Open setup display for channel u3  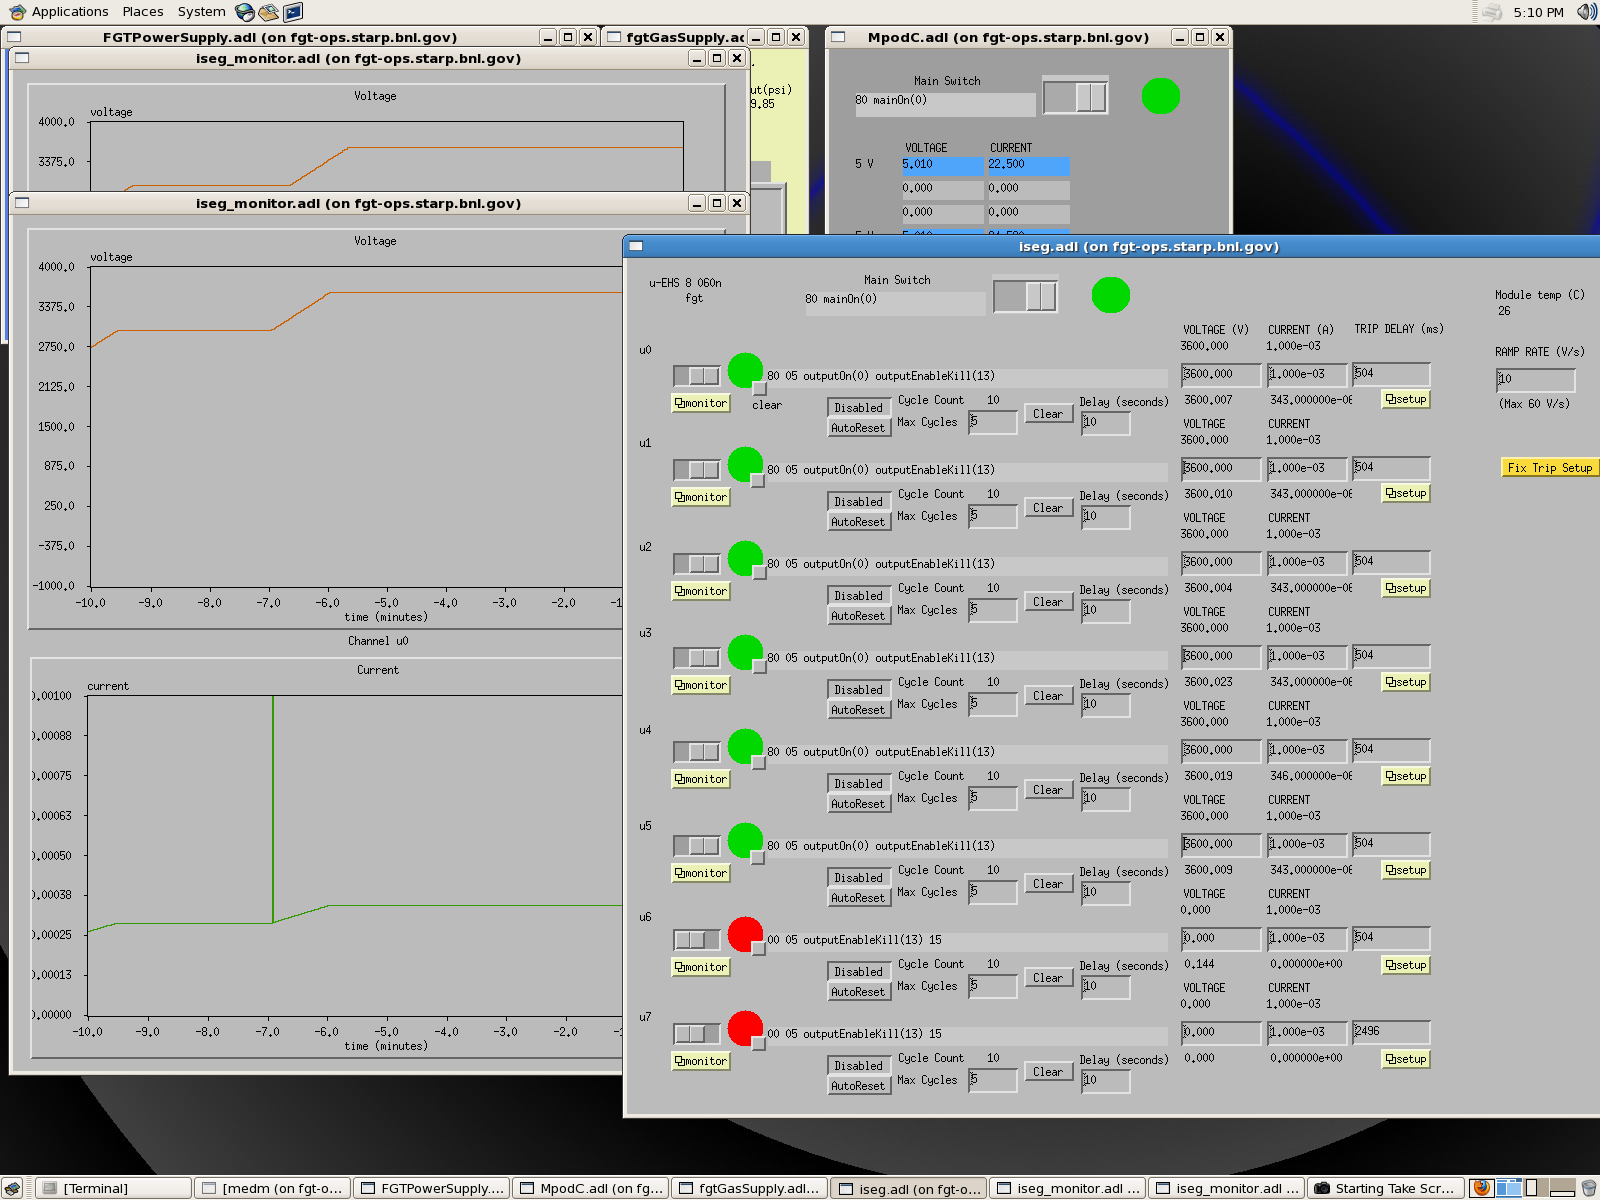pyautogui.click(x=1406, y=682)
